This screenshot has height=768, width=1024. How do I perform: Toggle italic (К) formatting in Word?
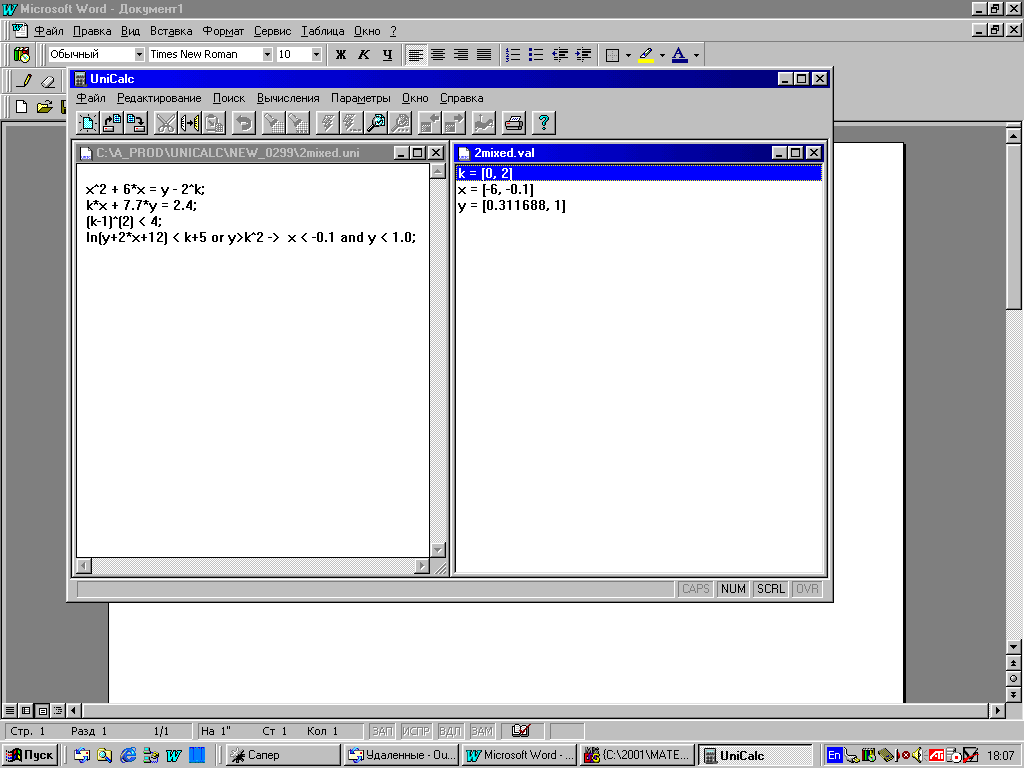pyautogui.click(x=364, y=55)
